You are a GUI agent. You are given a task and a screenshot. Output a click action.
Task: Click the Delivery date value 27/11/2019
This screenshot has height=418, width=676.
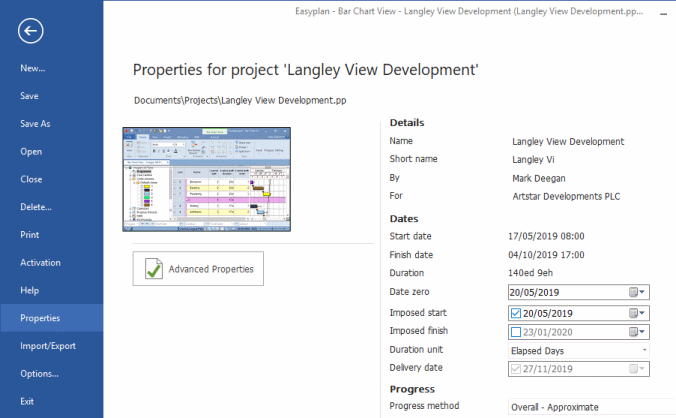click(548, 369)
